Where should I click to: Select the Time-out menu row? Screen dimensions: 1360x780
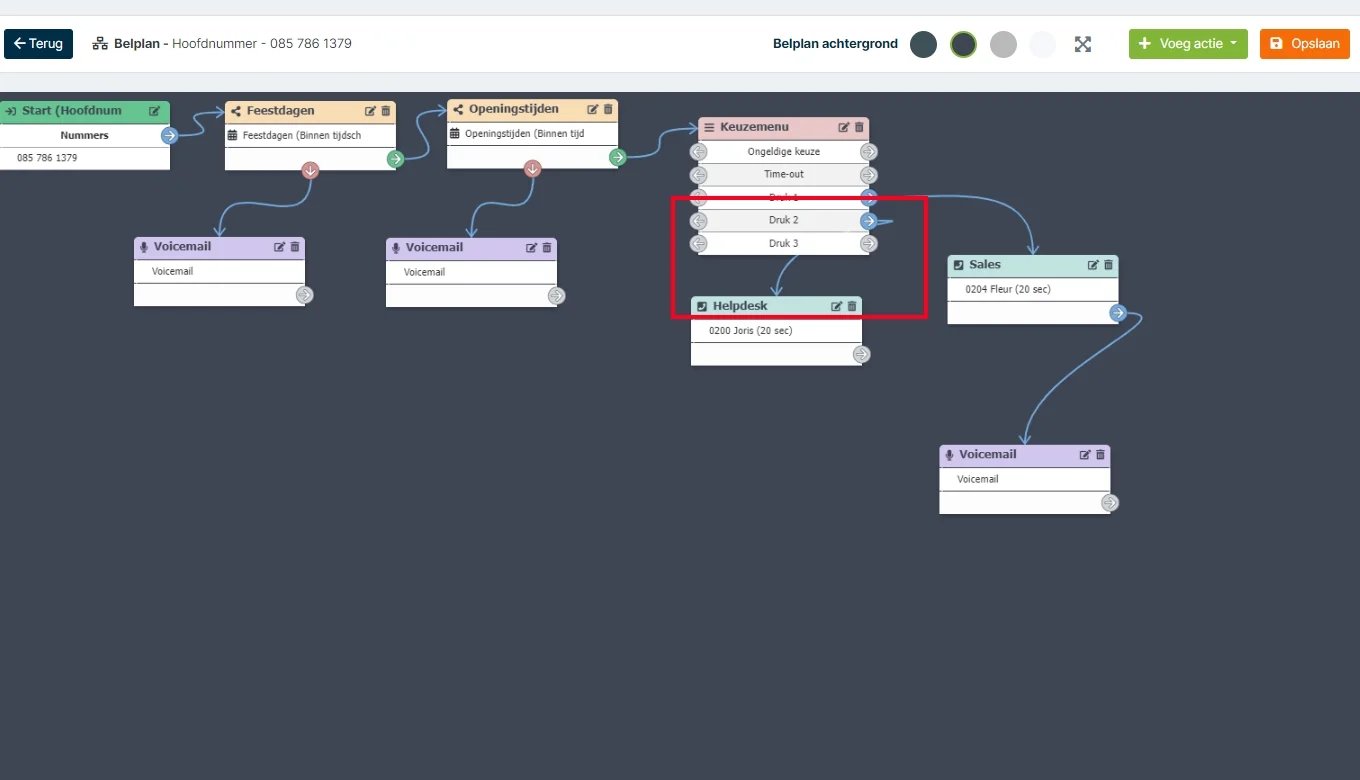[x=783, y=174]
